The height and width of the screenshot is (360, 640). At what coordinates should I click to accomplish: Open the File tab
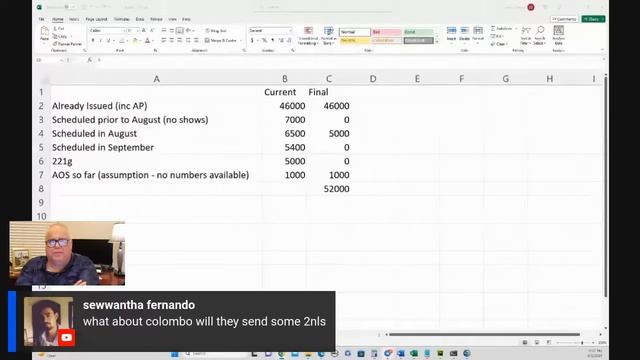tap(42, 19)
